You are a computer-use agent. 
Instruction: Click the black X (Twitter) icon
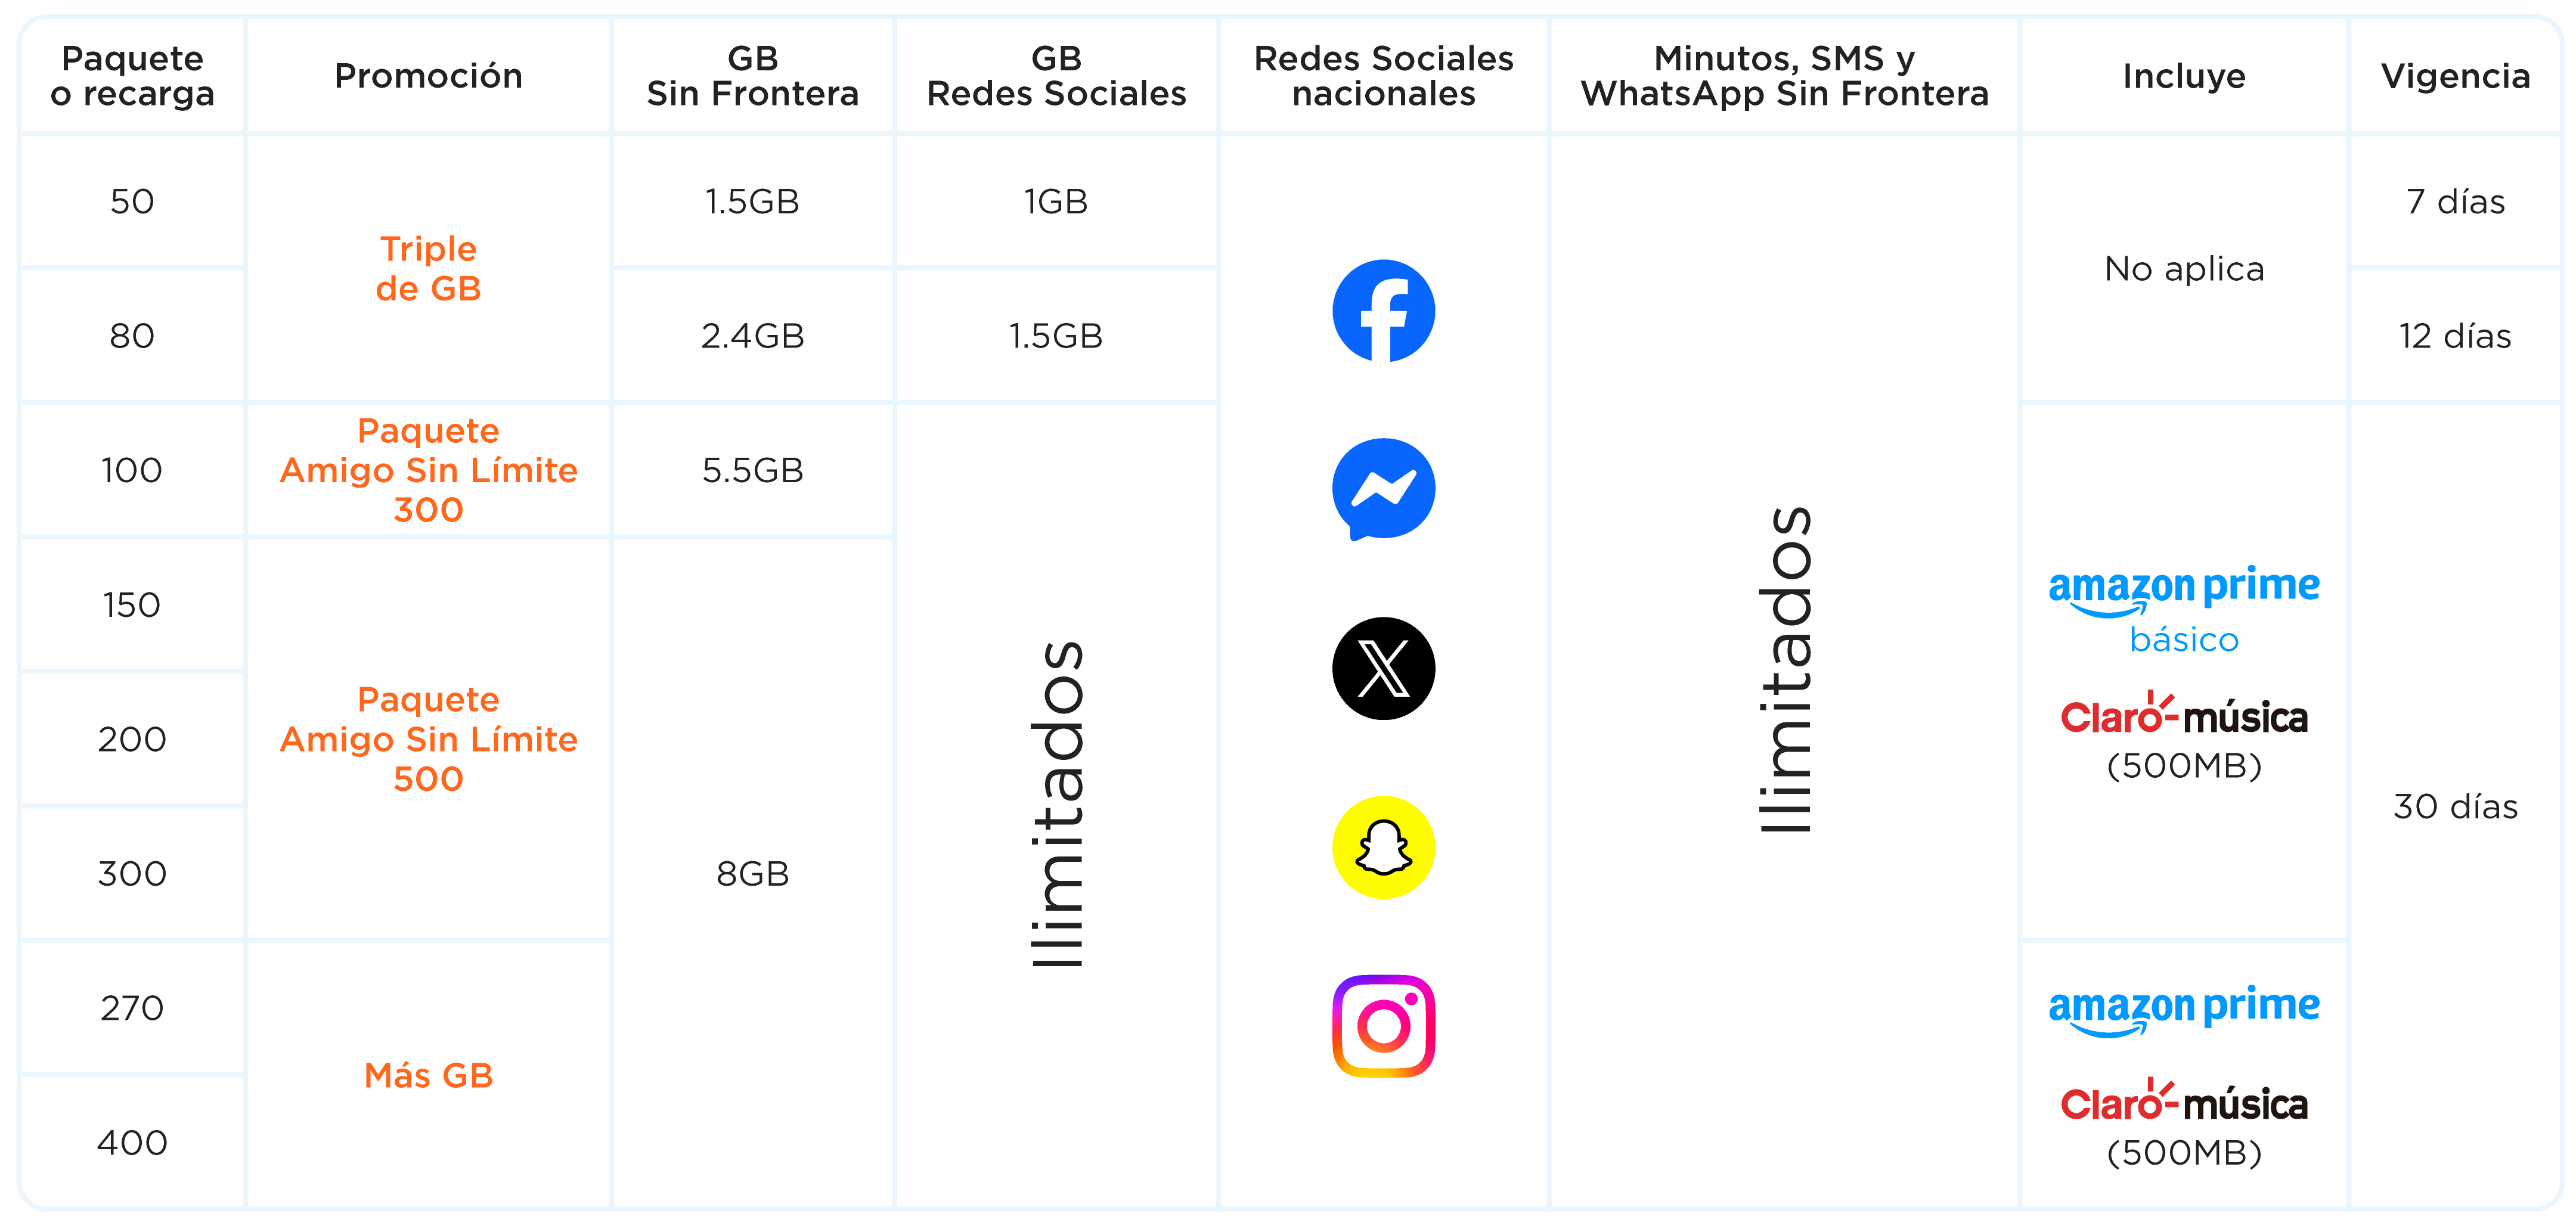pos(1383,668)
